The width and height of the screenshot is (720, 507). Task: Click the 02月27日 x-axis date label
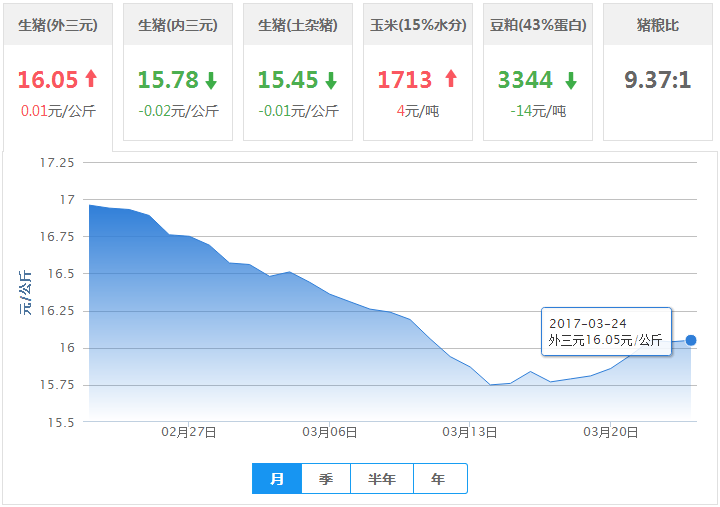tap(188, 432)
